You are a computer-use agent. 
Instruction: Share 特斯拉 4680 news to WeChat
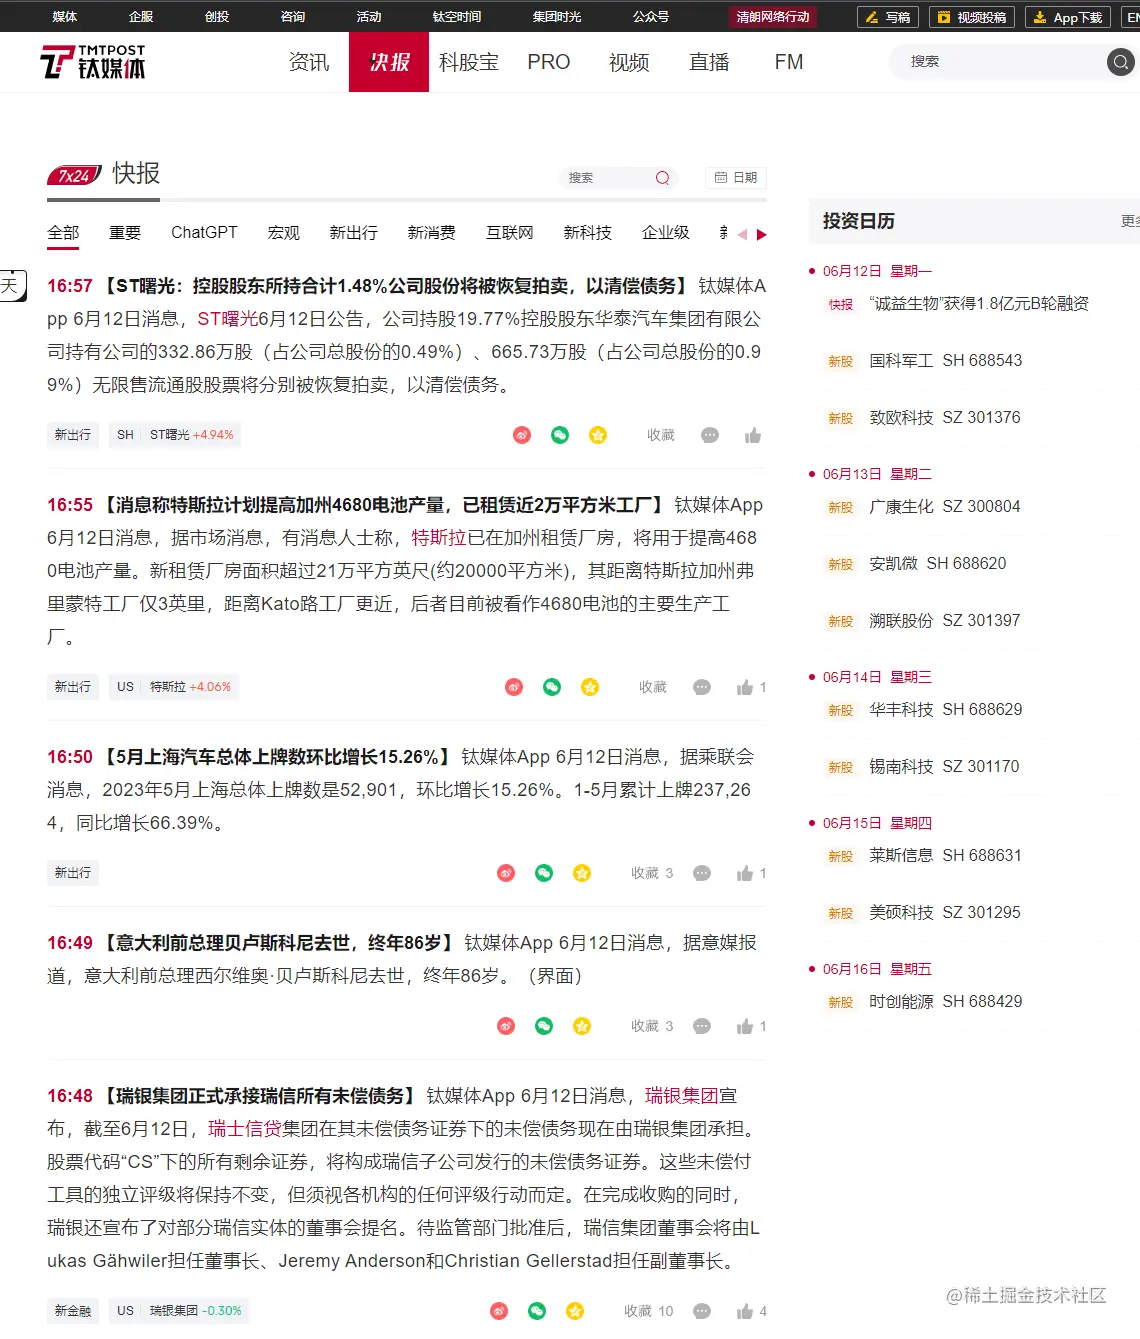pos(552,687)
